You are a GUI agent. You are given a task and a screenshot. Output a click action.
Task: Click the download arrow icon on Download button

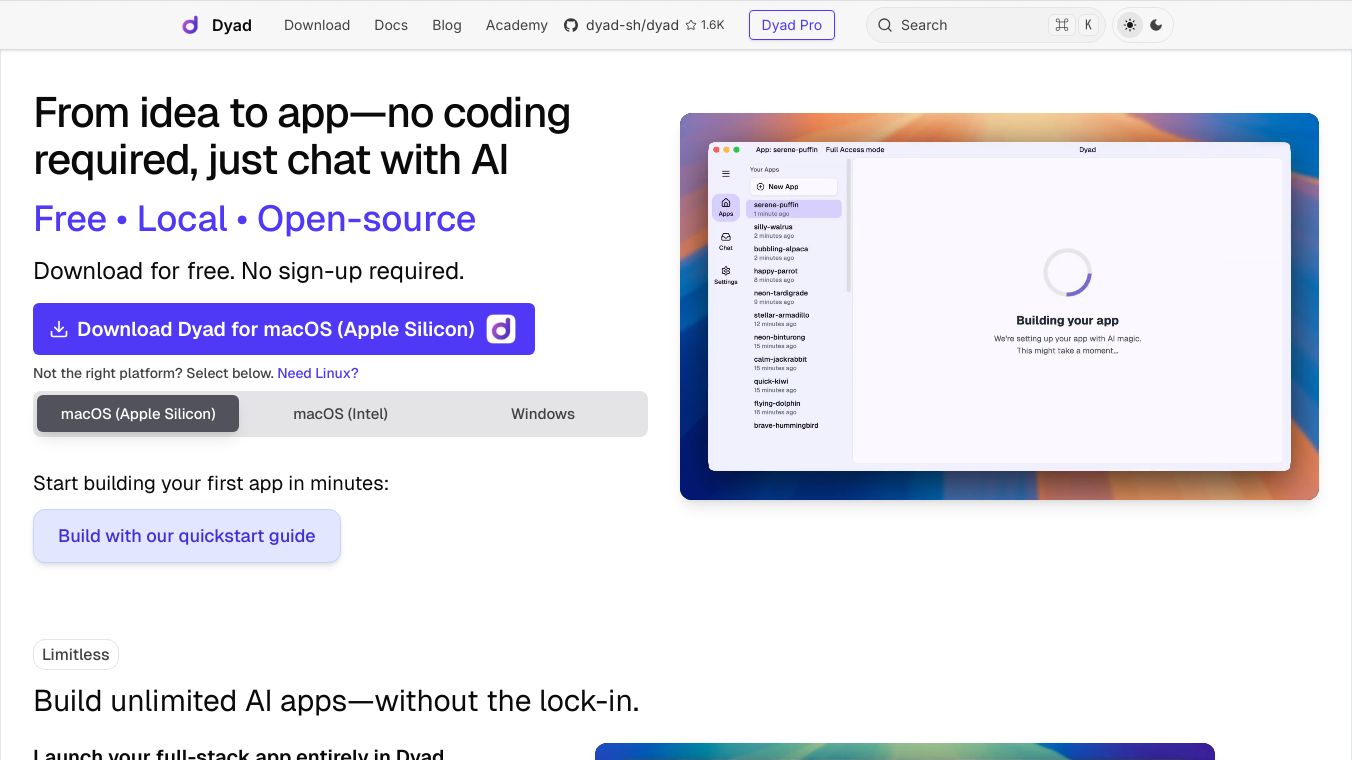pyautogui.click(x=59, y=329)
